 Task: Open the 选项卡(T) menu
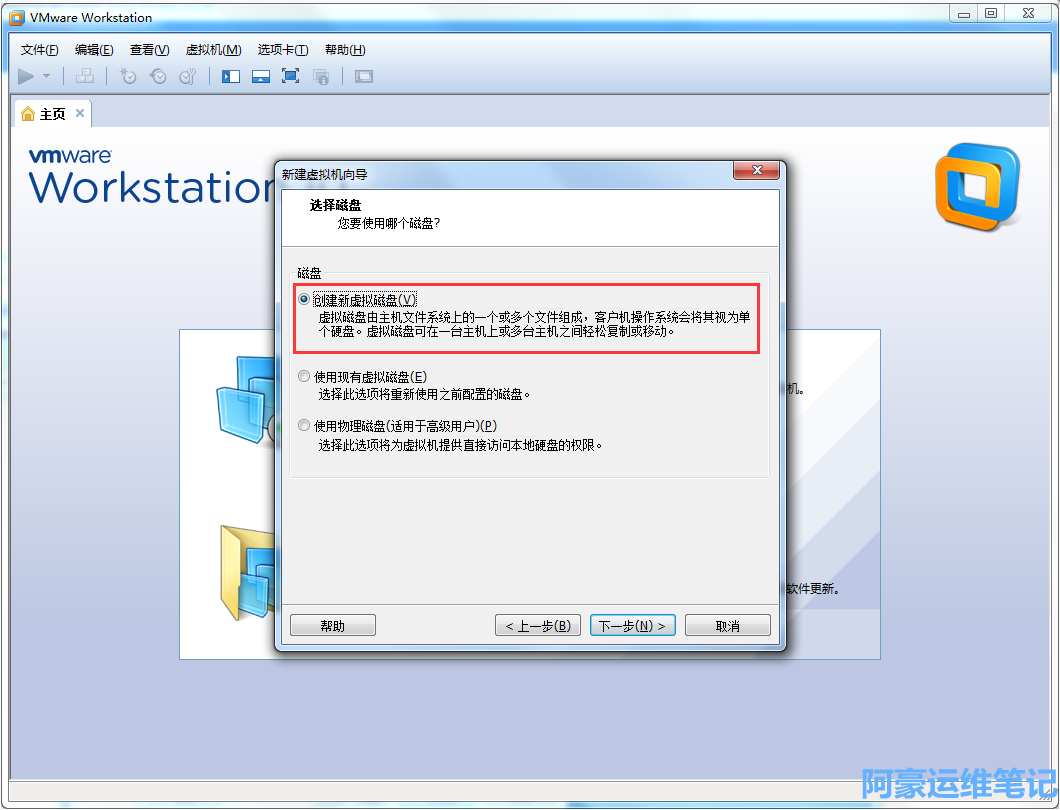click(x=283, y=50)
